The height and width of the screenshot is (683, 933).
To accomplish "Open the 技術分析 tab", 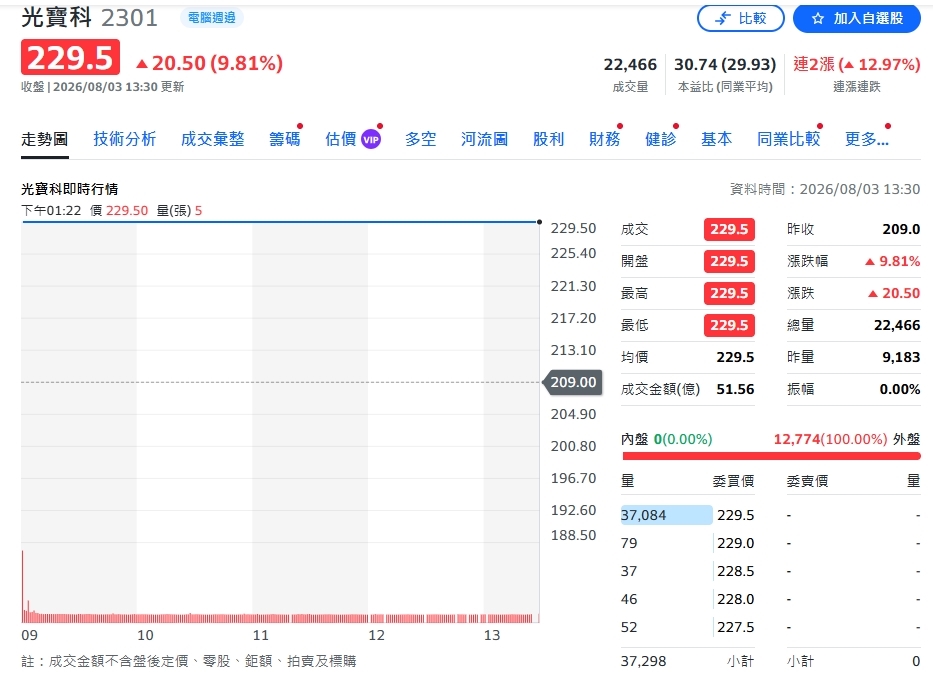I will pos(124,139).
